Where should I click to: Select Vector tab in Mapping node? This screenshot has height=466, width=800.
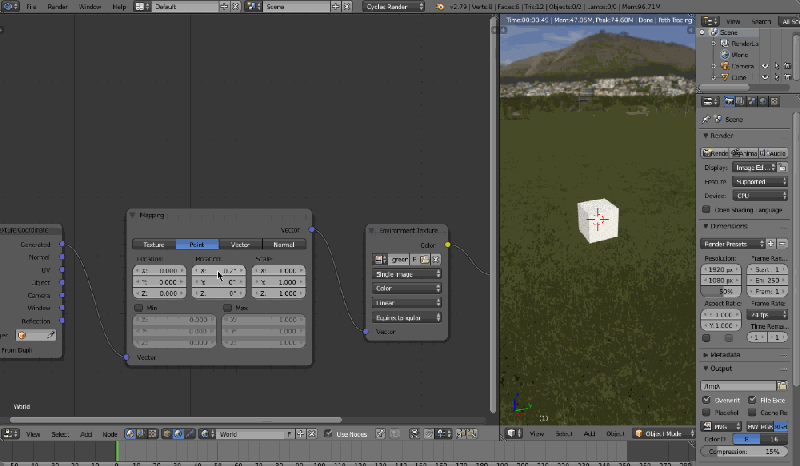click(240, 244)
